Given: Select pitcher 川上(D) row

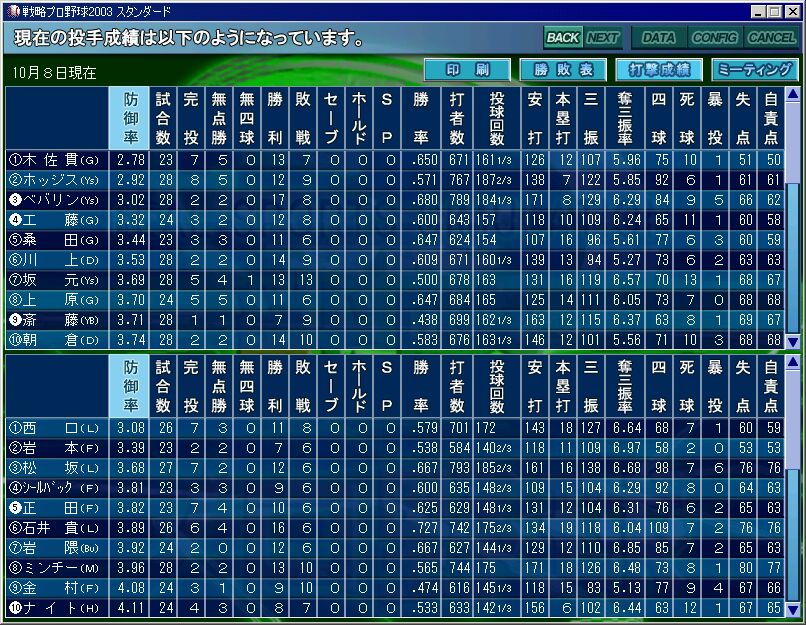Looking at the screenshot, I should 395,260.
